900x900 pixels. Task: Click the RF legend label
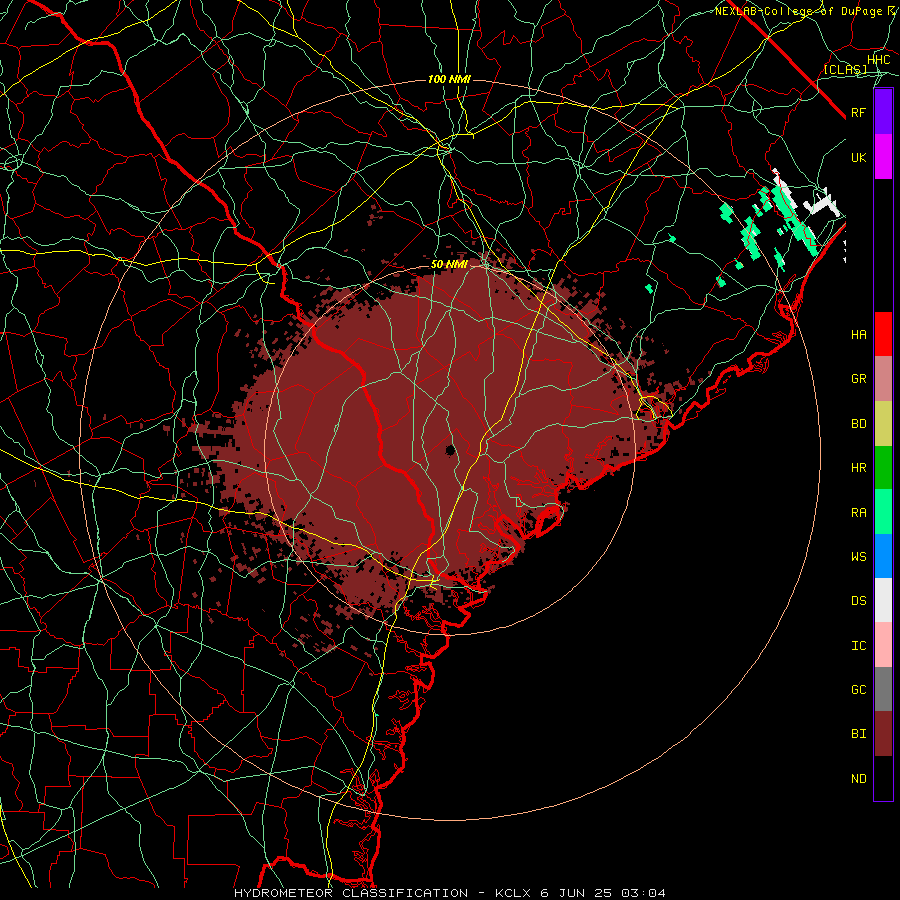(858, 113)
